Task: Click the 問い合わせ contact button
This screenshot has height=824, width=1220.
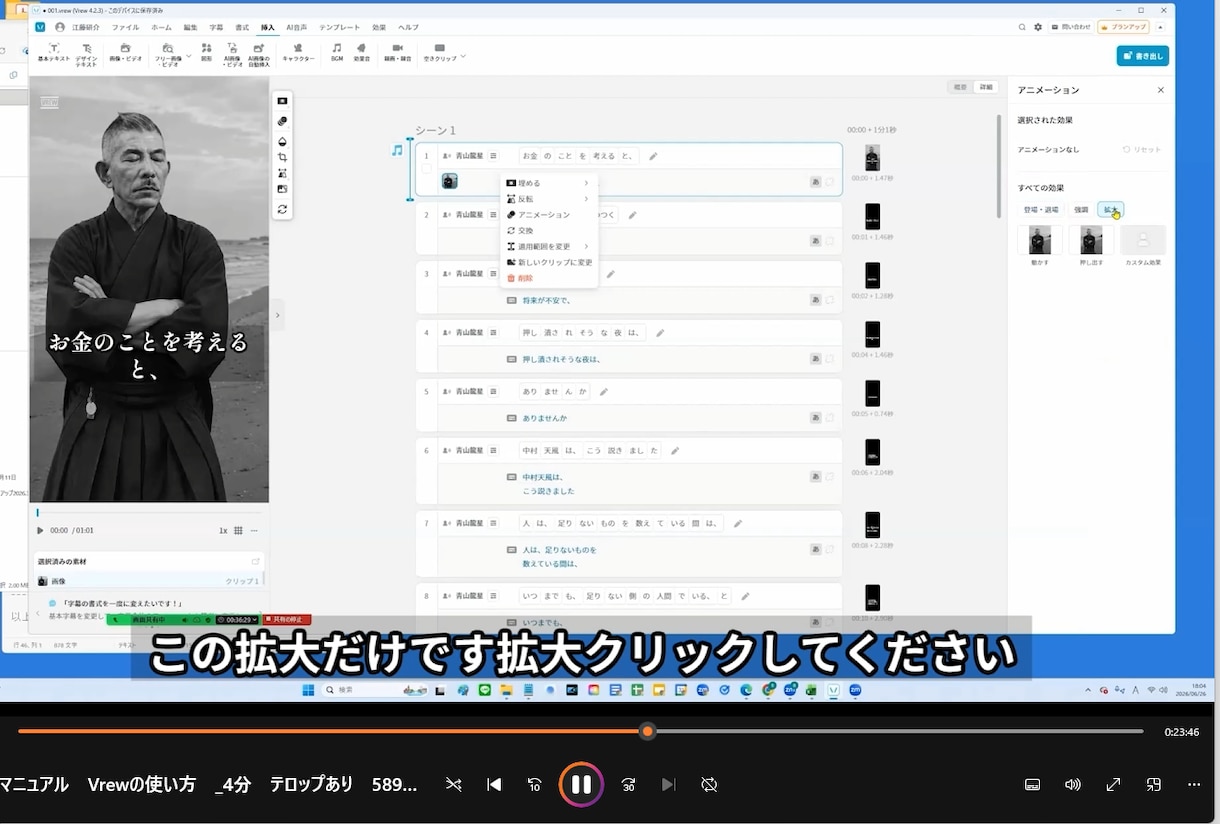Action: pyautogui.click(x=1072, y=27)
